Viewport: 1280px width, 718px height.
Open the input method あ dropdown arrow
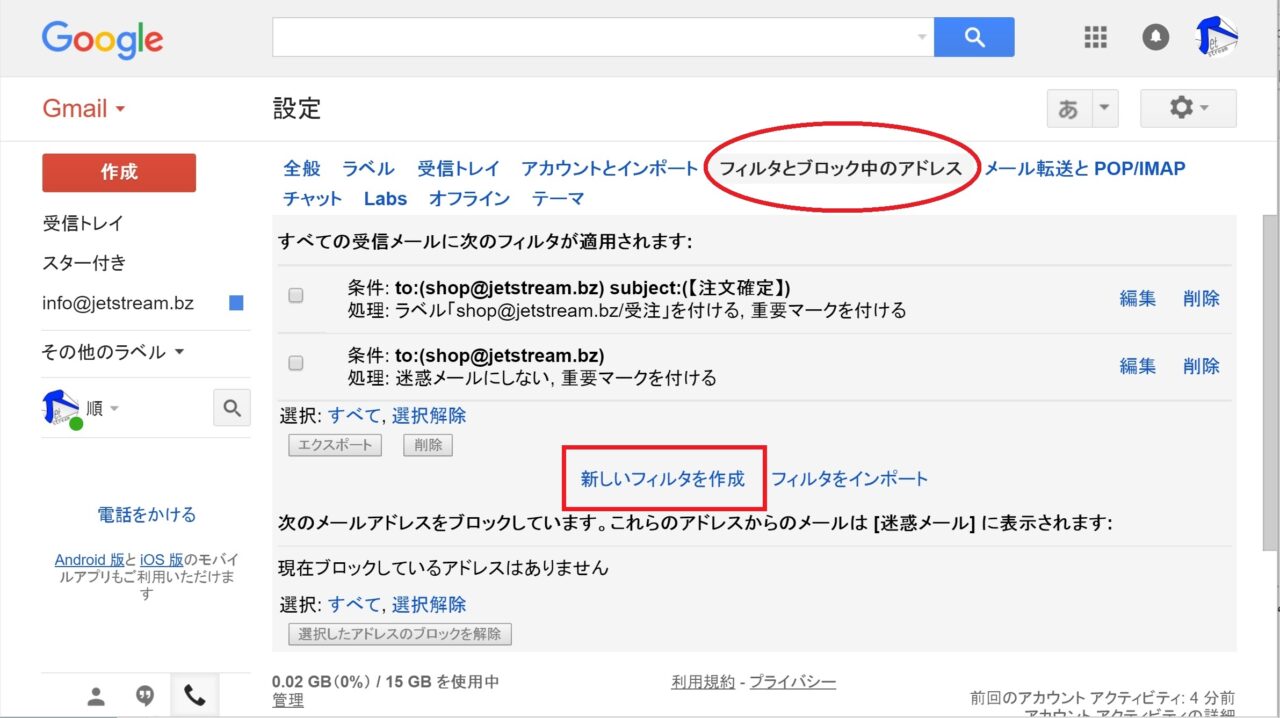(x=1104, y=109)
